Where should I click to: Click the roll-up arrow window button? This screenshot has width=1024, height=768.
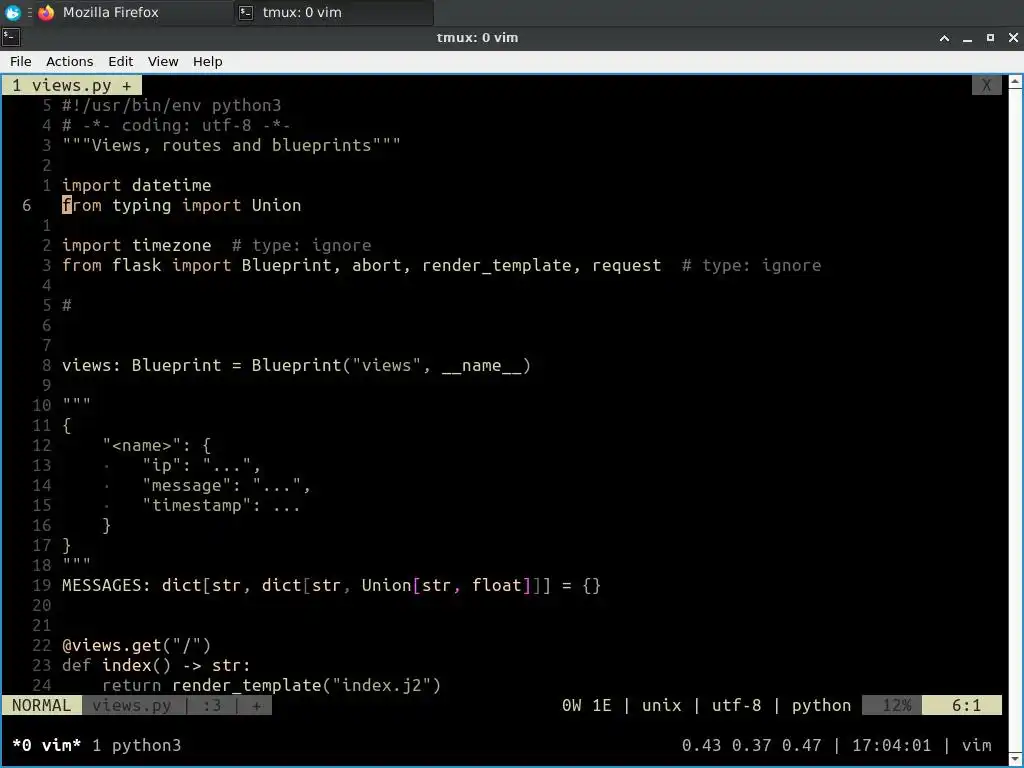point(944,38)
